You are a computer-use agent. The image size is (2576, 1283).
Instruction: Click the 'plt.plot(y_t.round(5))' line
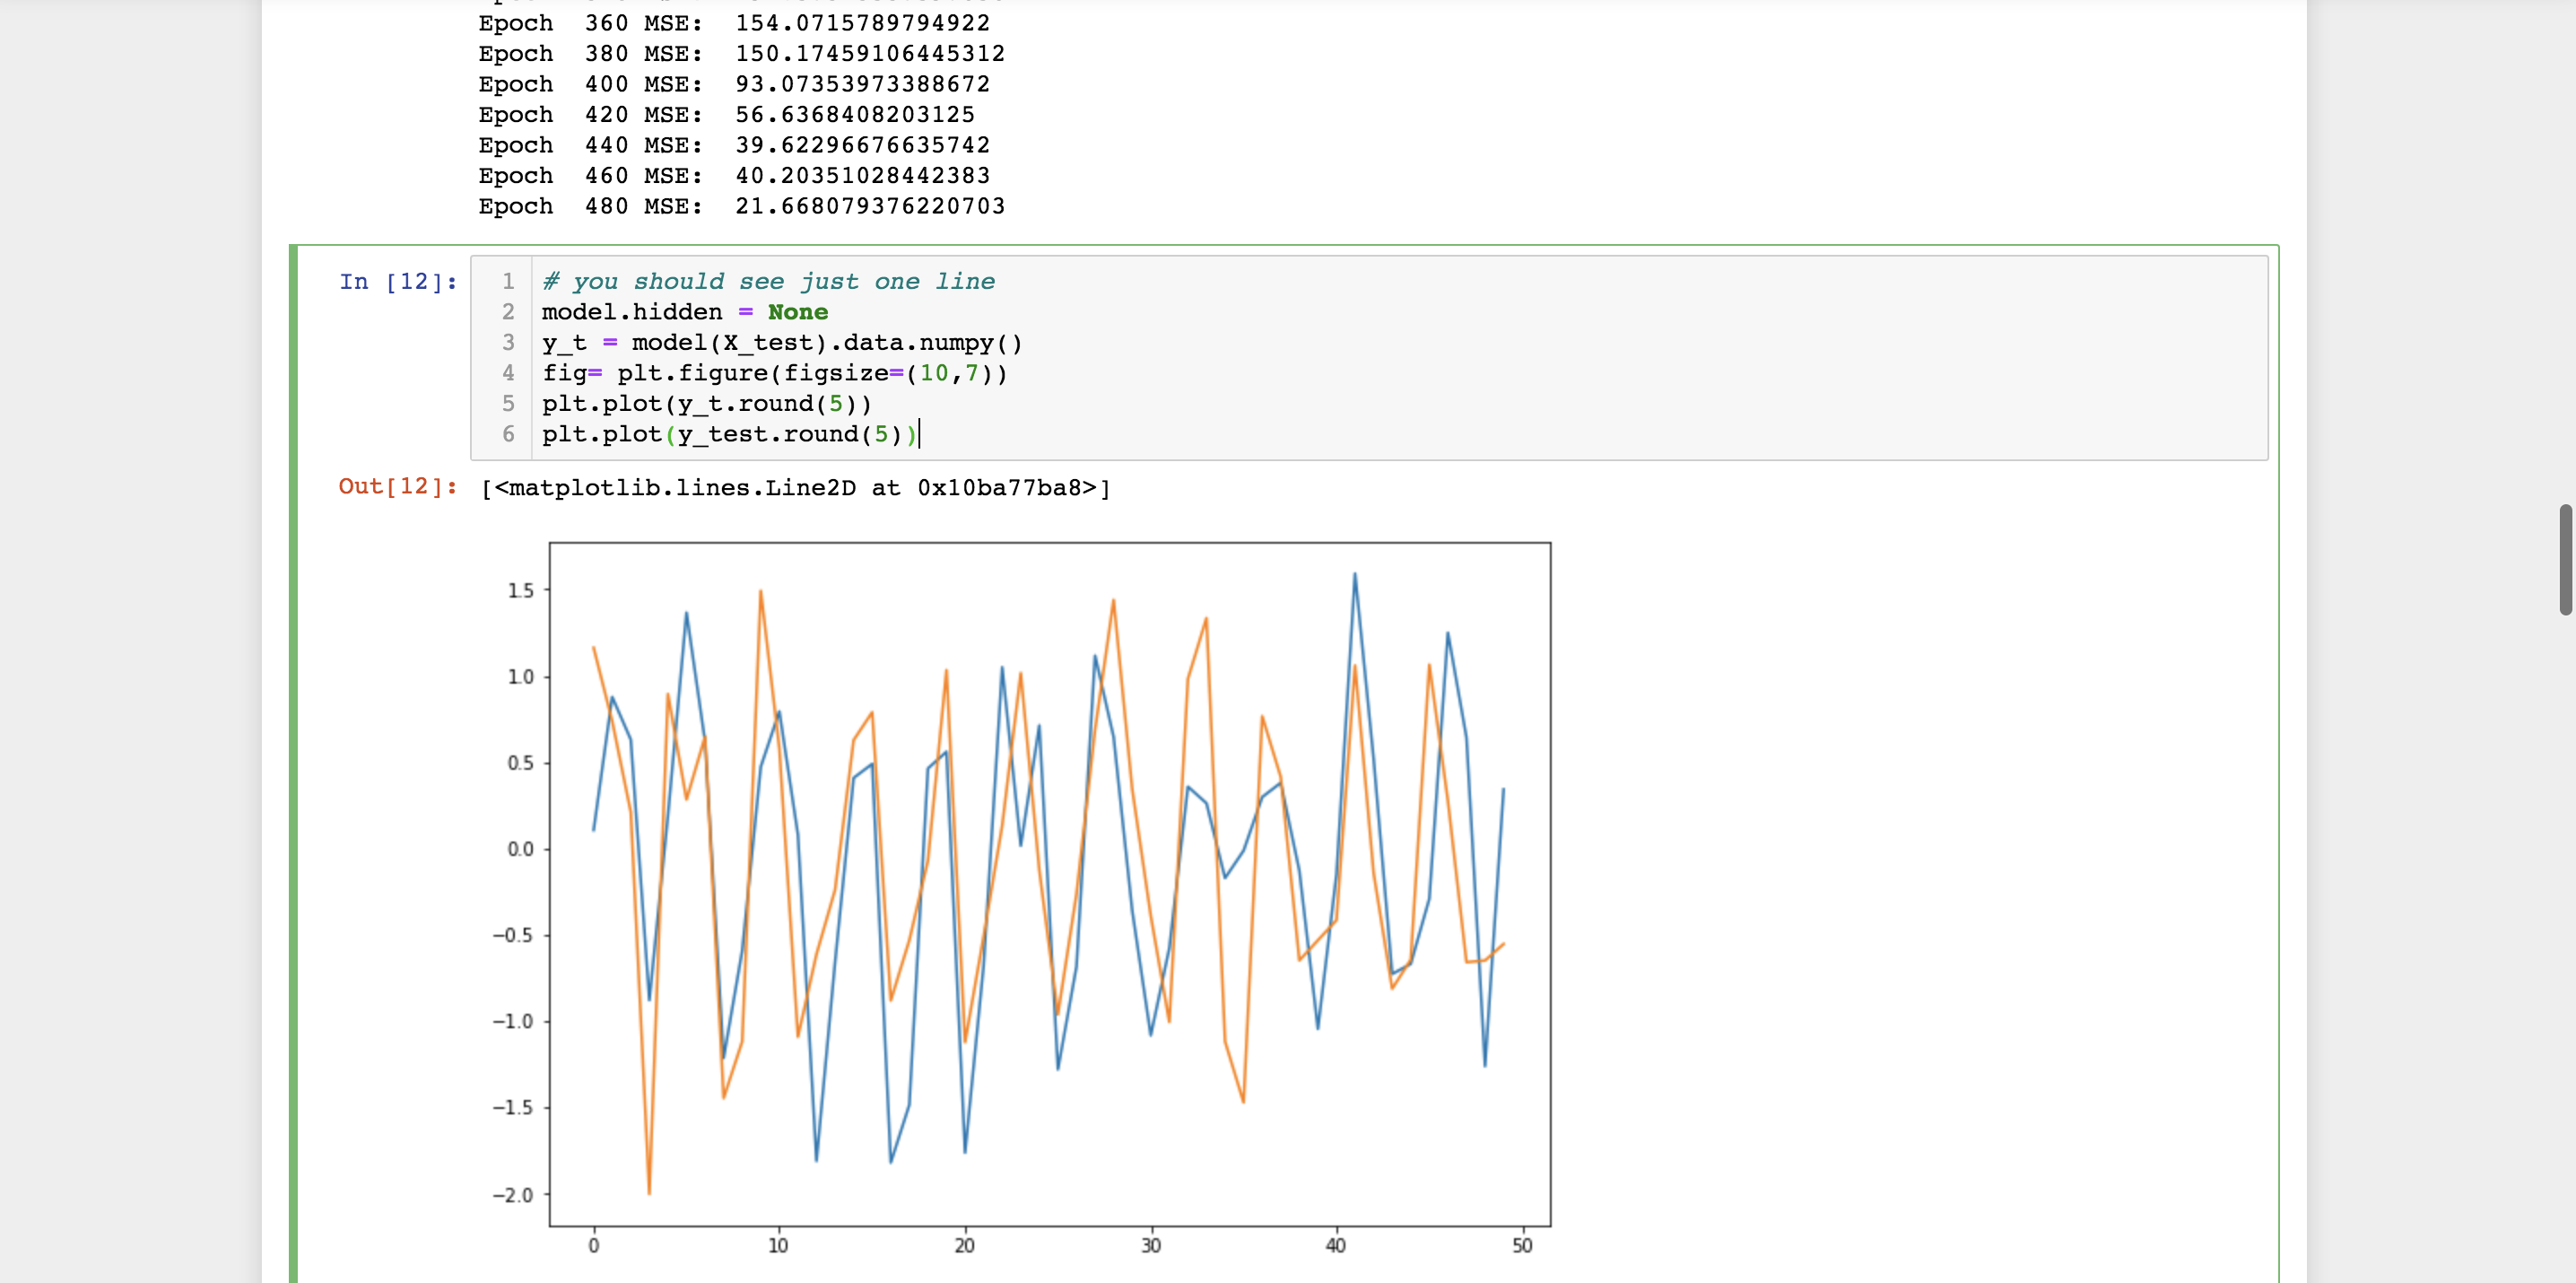pos(706,404)
